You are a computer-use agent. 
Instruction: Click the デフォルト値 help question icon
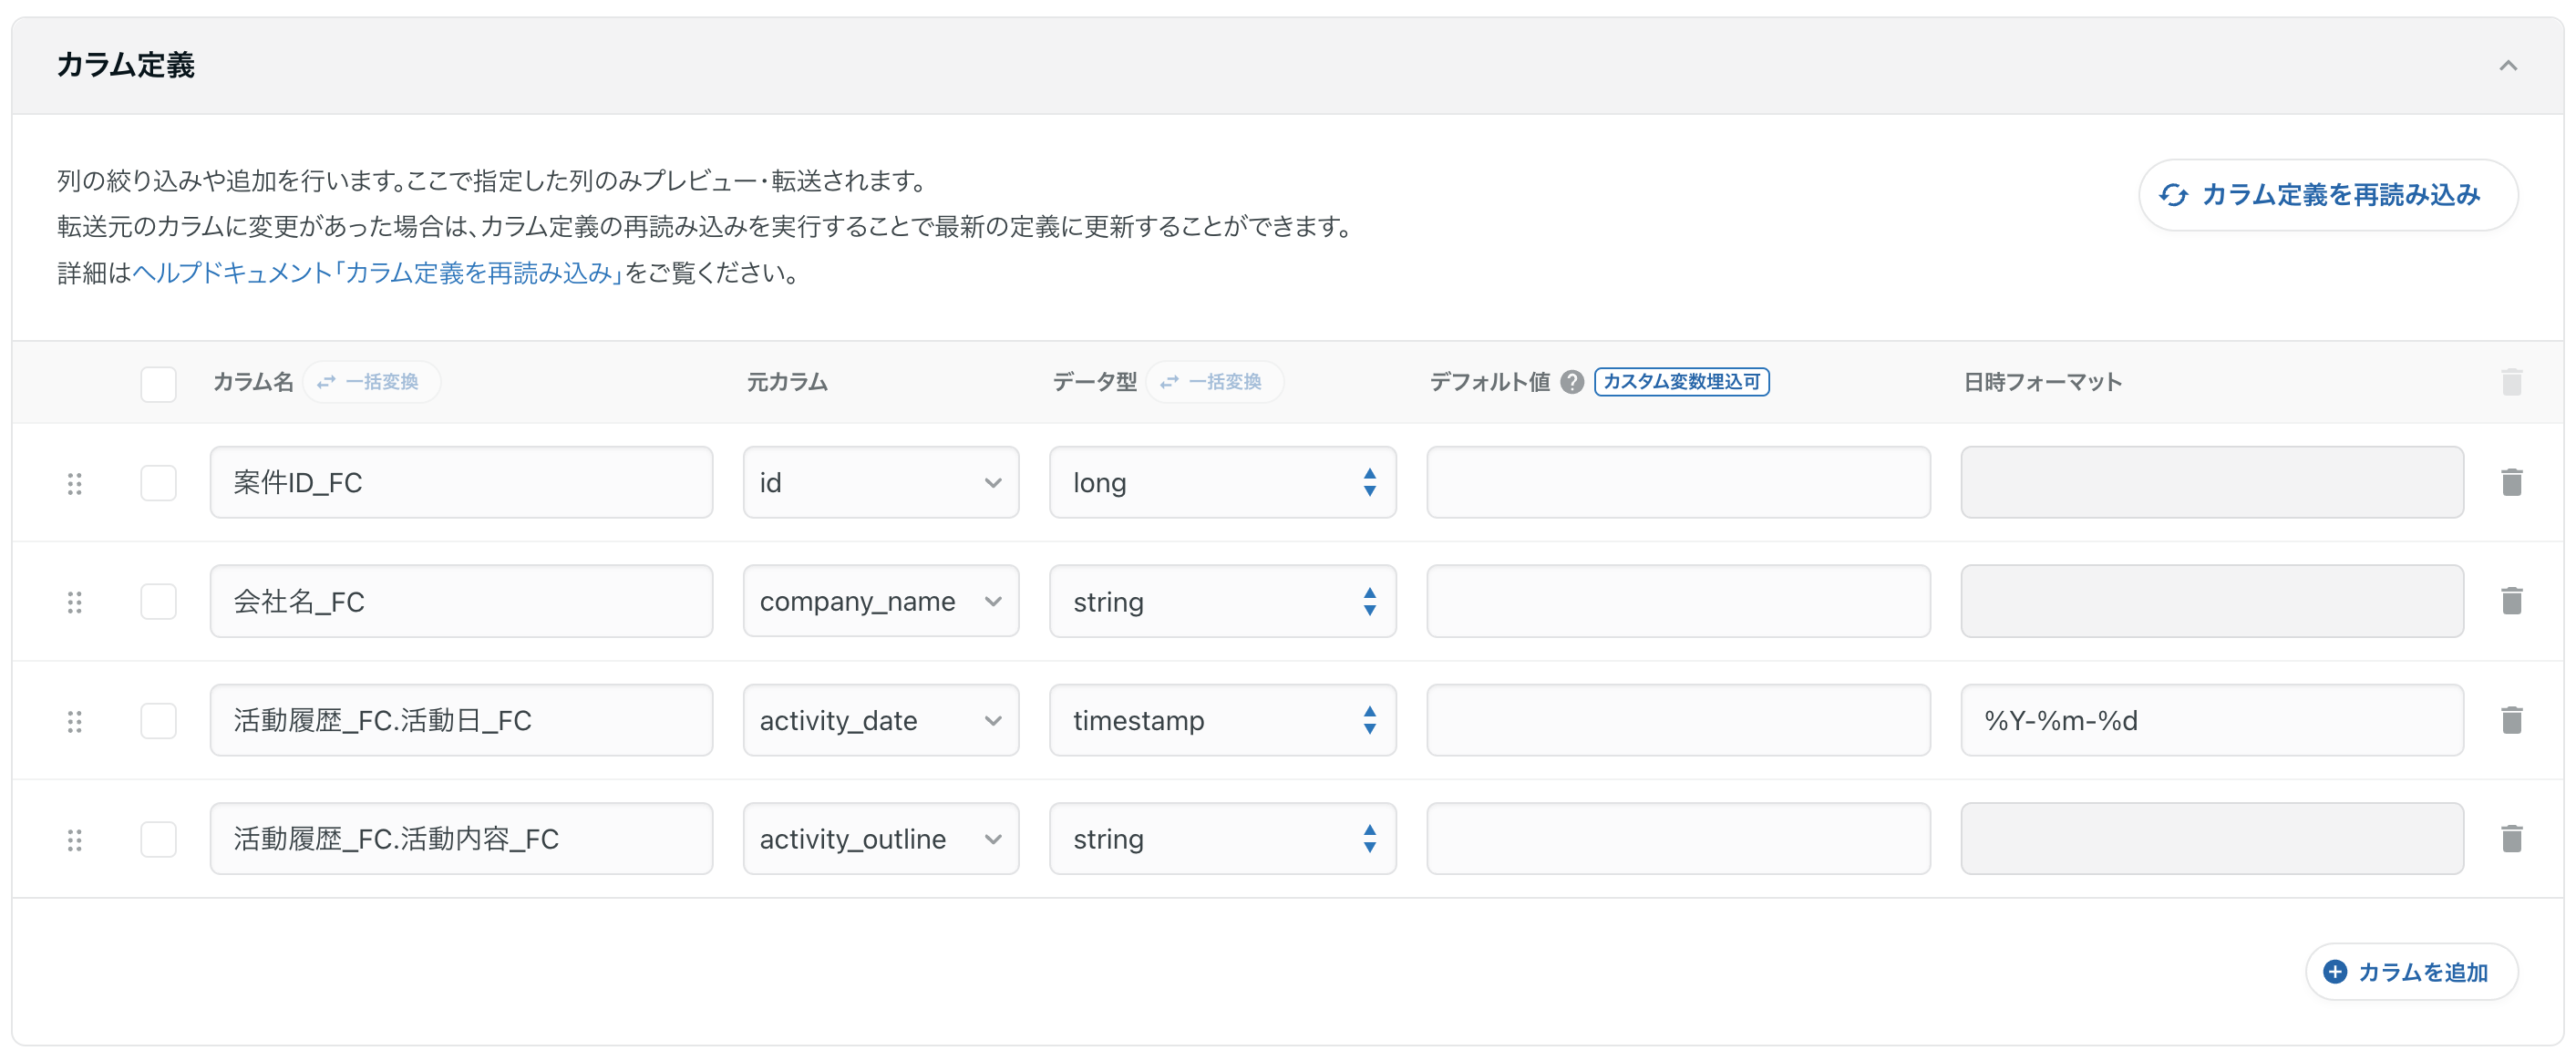pos(1572,382)
